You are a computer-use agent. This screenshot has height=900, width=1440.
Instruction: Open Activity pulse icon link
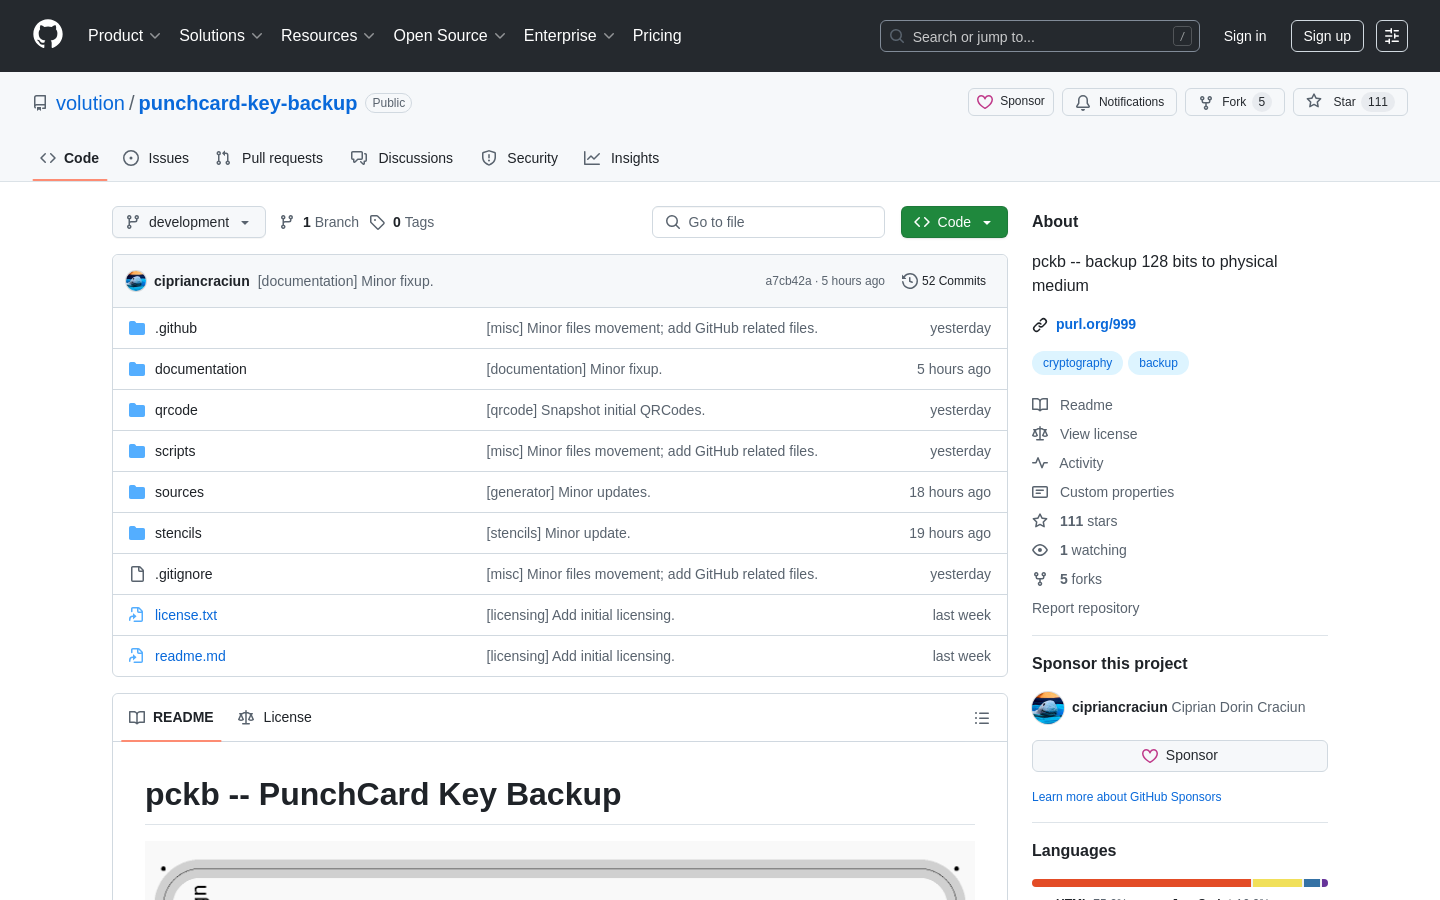[1067, 463]
